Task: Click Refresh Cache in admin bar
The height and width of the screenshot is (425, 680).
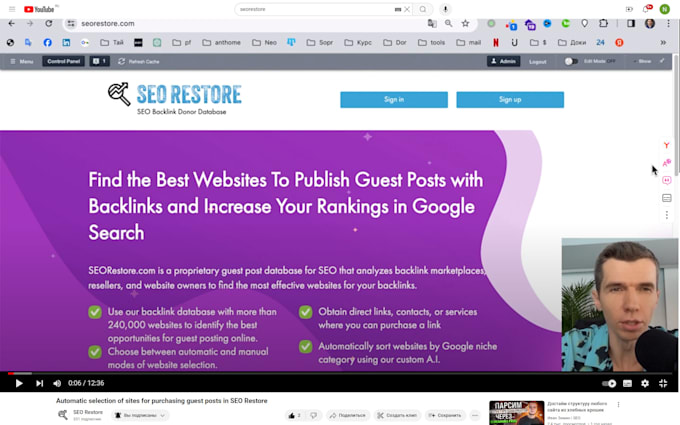Action: coord(139,62)
